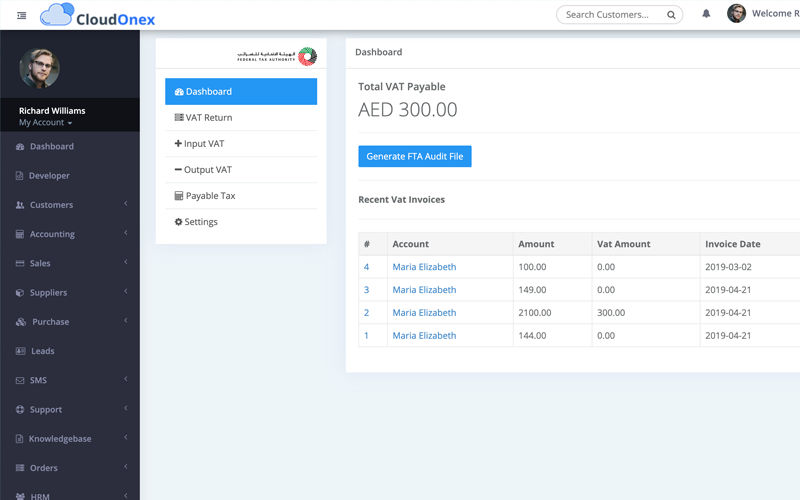Image resolution: width=800 pixels, height=500 pixels.
Task: Click Richard Williams profile photo in sidebar
Action: [39, 68]
